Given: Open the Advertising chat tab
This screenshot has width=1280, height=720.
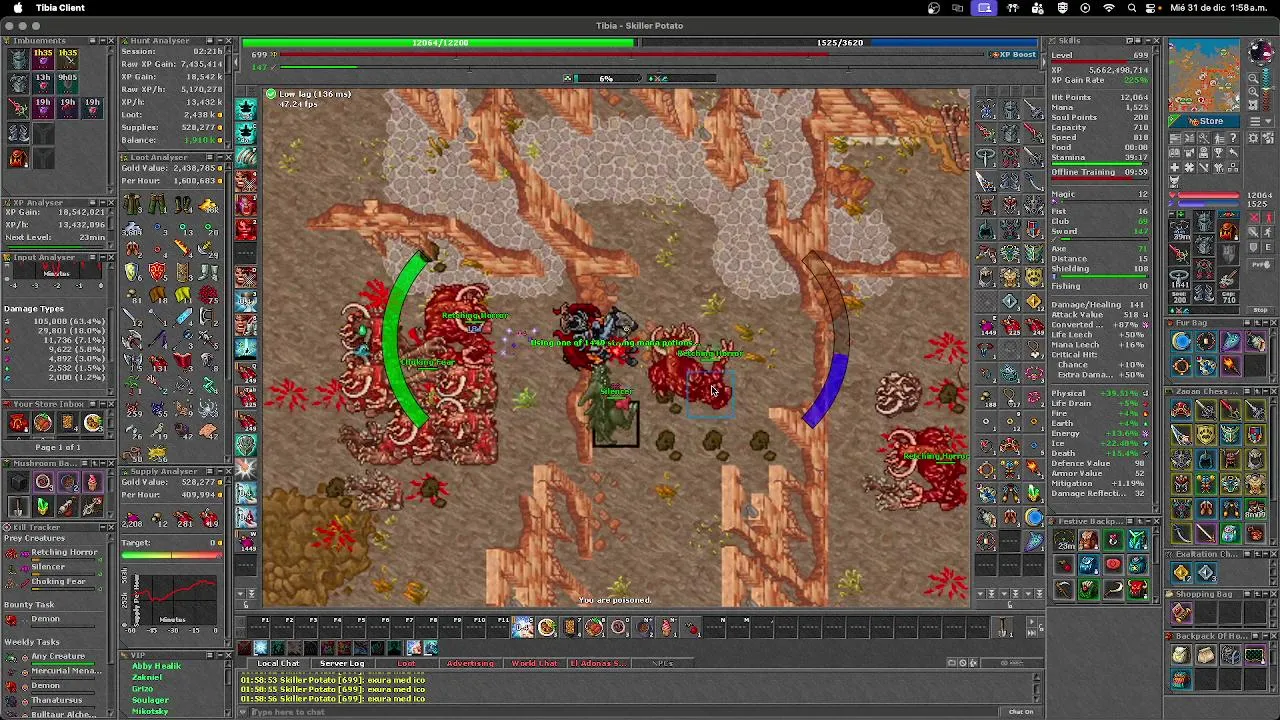Looking at the screenshot, I should pos(470,664).
